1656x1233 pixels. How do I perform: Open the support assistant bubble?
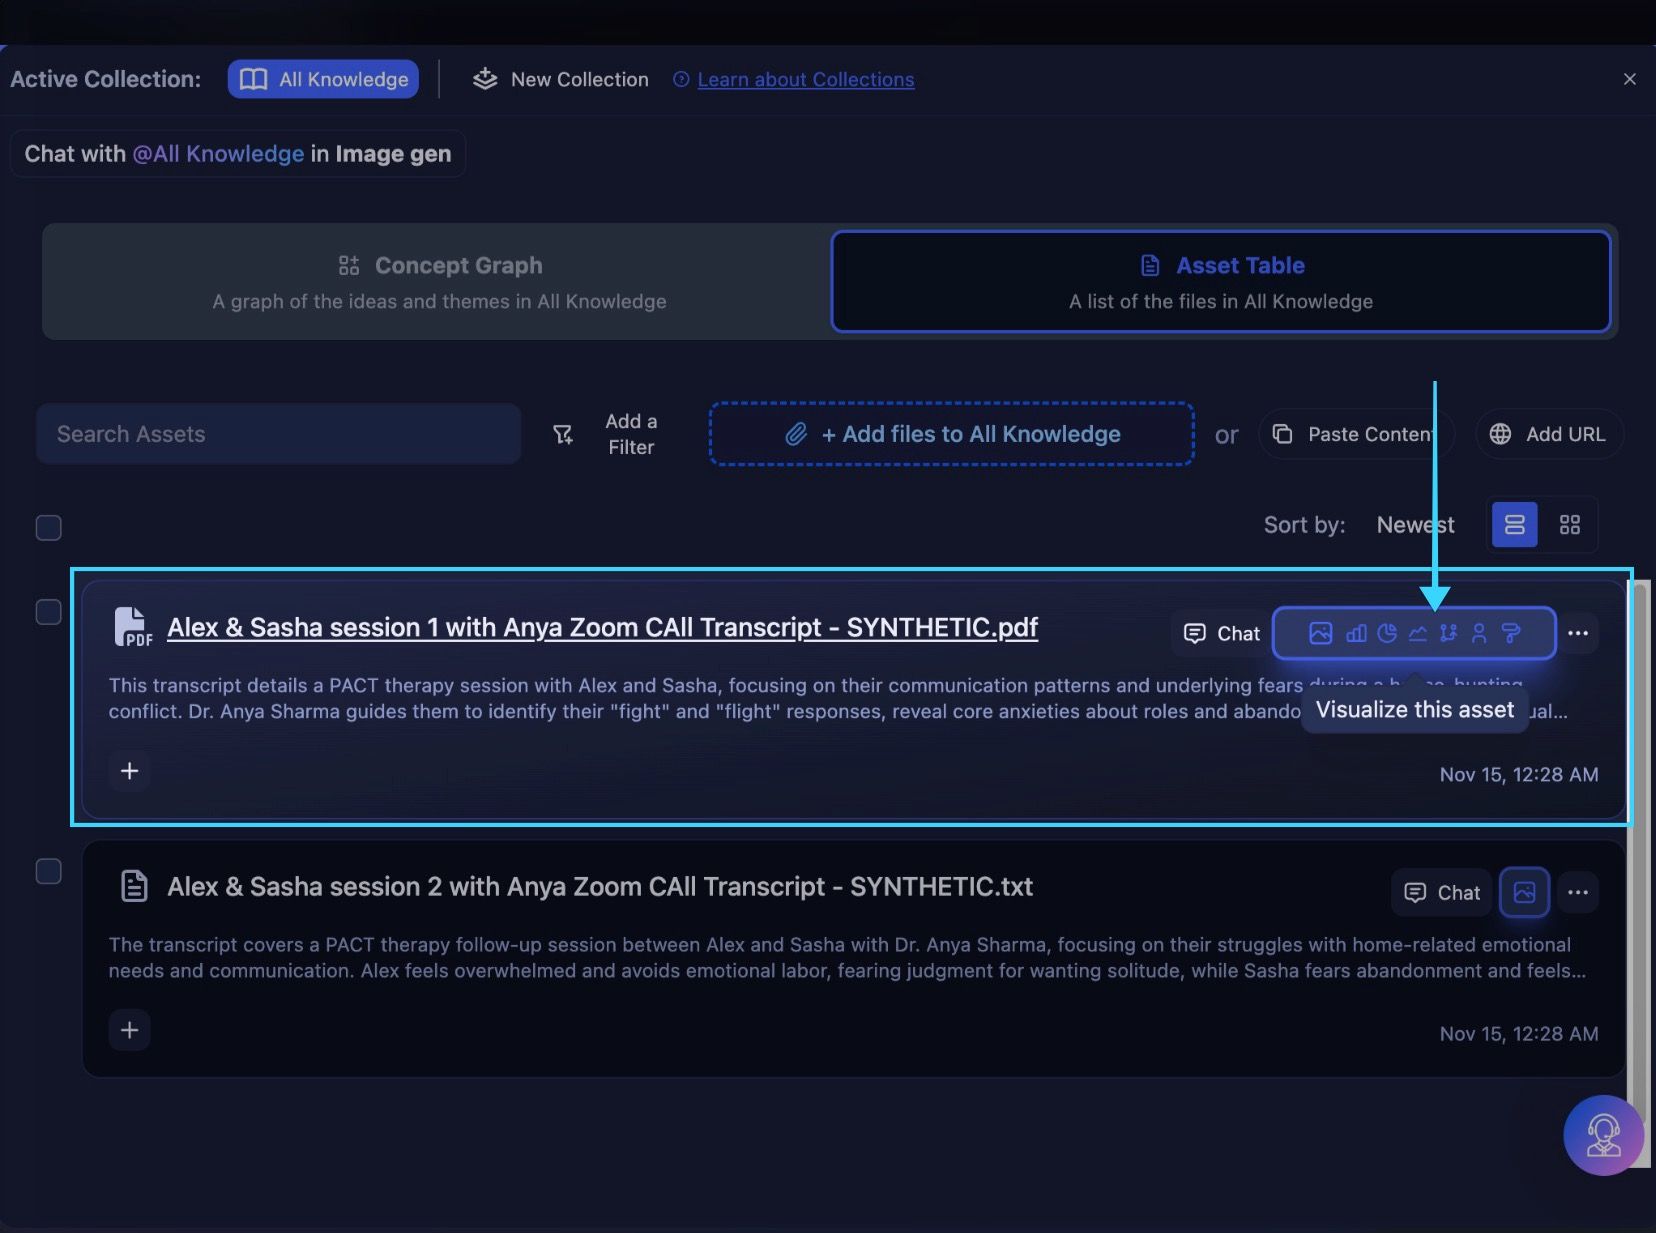tap(1603, 1135)
